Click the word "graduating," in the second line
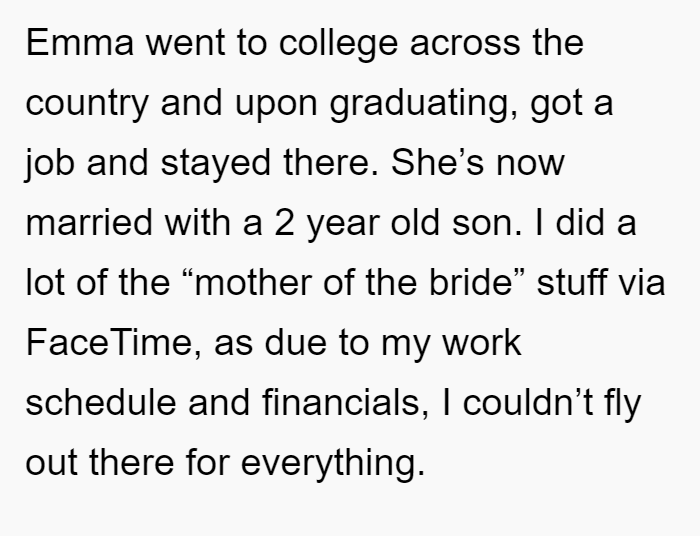This screenshot has width=700, height=536. [424, 104]
